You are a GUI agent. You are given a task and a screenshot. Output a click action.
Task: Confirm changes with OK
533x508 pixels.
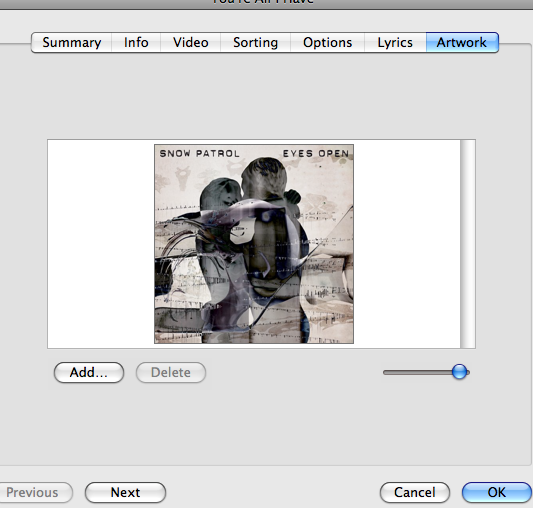point(497,492)
